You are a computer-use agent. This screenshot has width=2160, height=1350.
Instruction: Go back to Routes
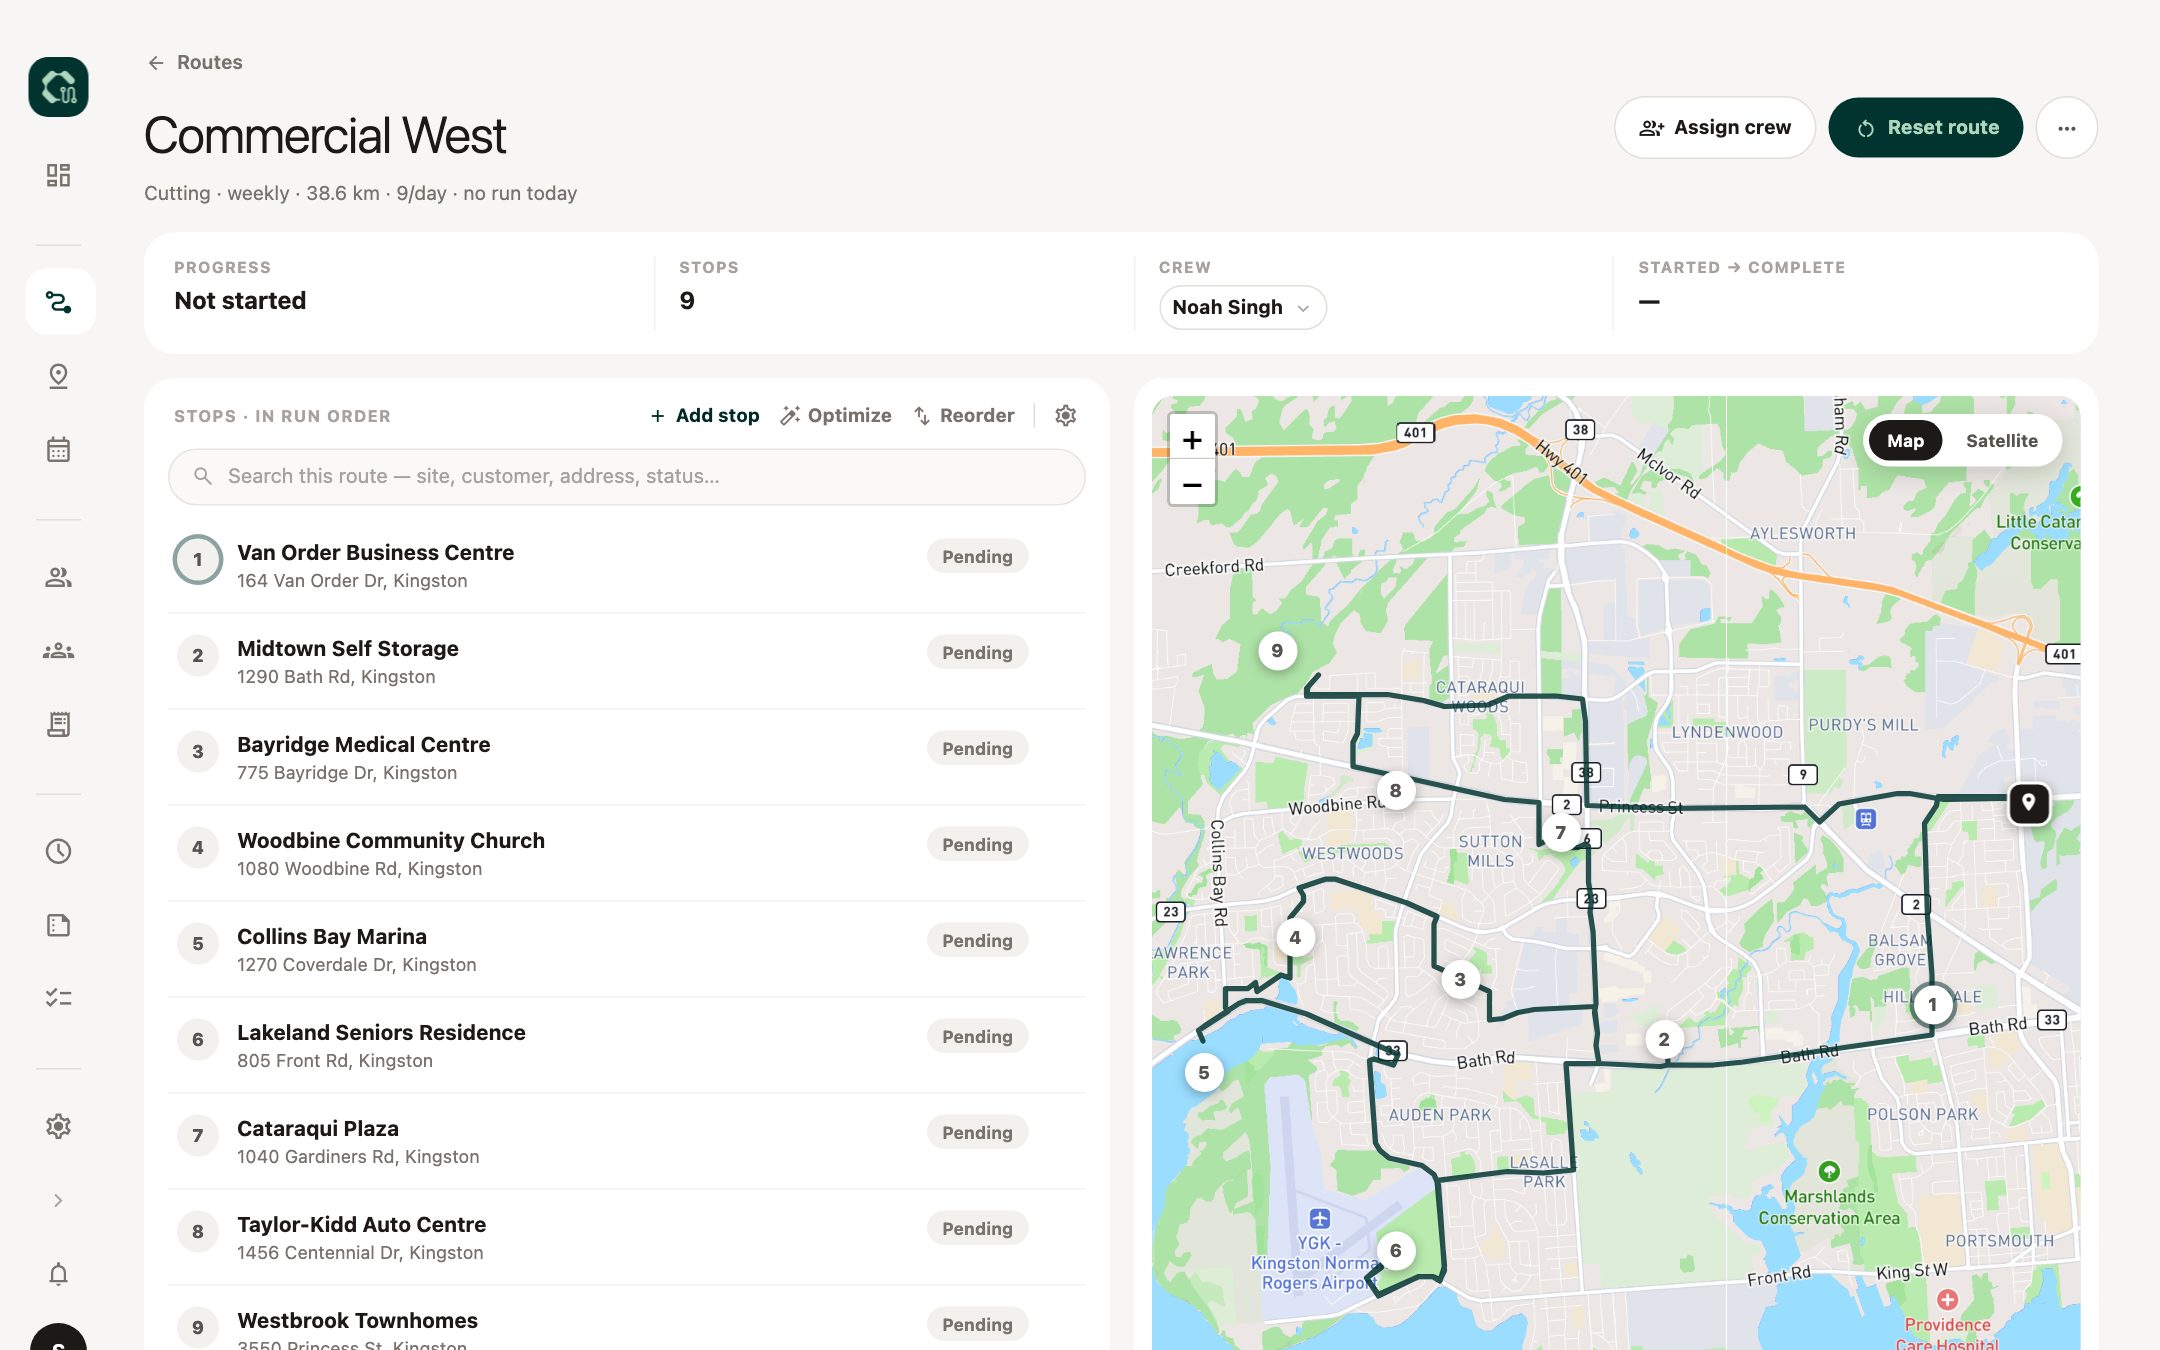pos(195,62)
